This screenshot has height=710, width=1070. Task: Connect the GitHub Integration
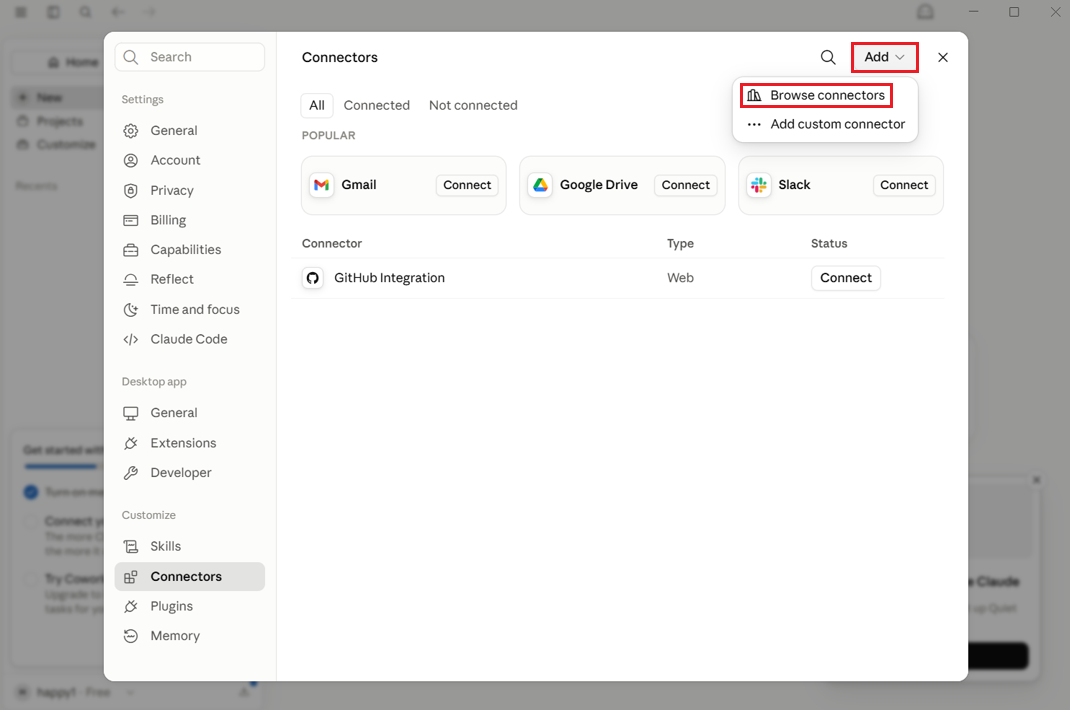pyautogui.click(x=845, y=278)
